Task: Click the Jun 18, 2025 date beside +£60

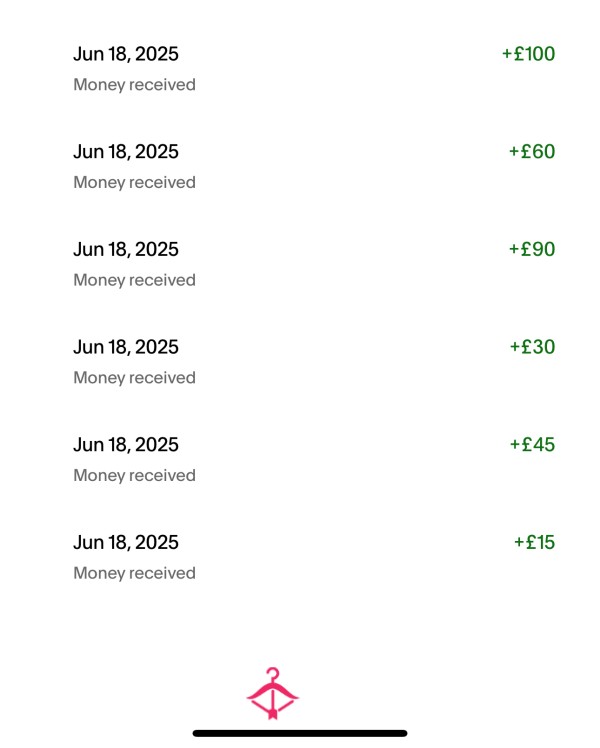Action: (126, 152)
